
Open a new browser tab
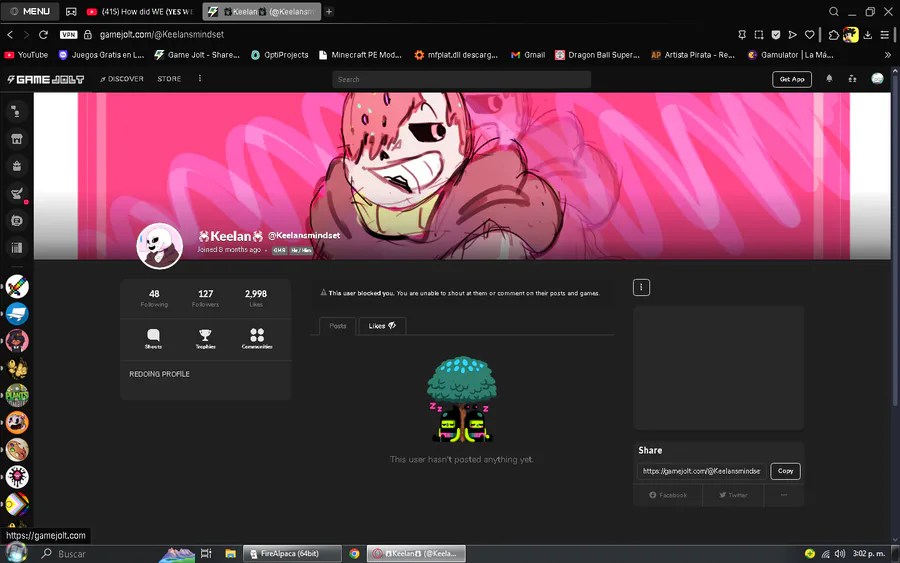pyautogui.click(x=329, y=11)
